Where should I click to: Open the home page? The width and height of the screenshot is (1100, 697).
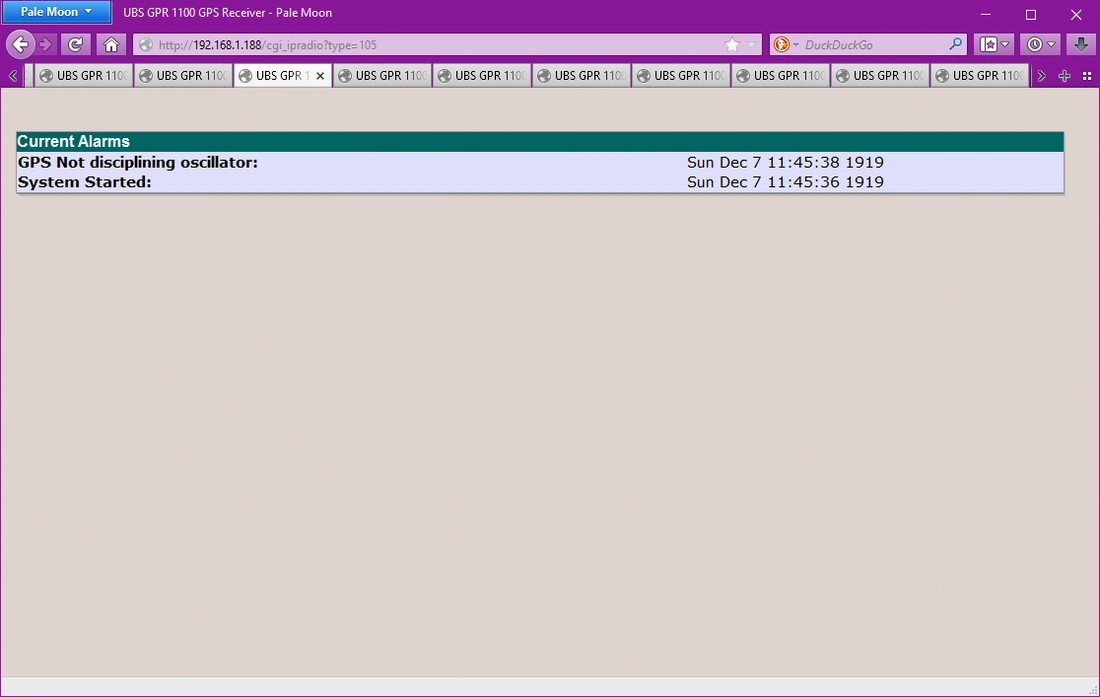pyautogui.click(x=111, y=45)
